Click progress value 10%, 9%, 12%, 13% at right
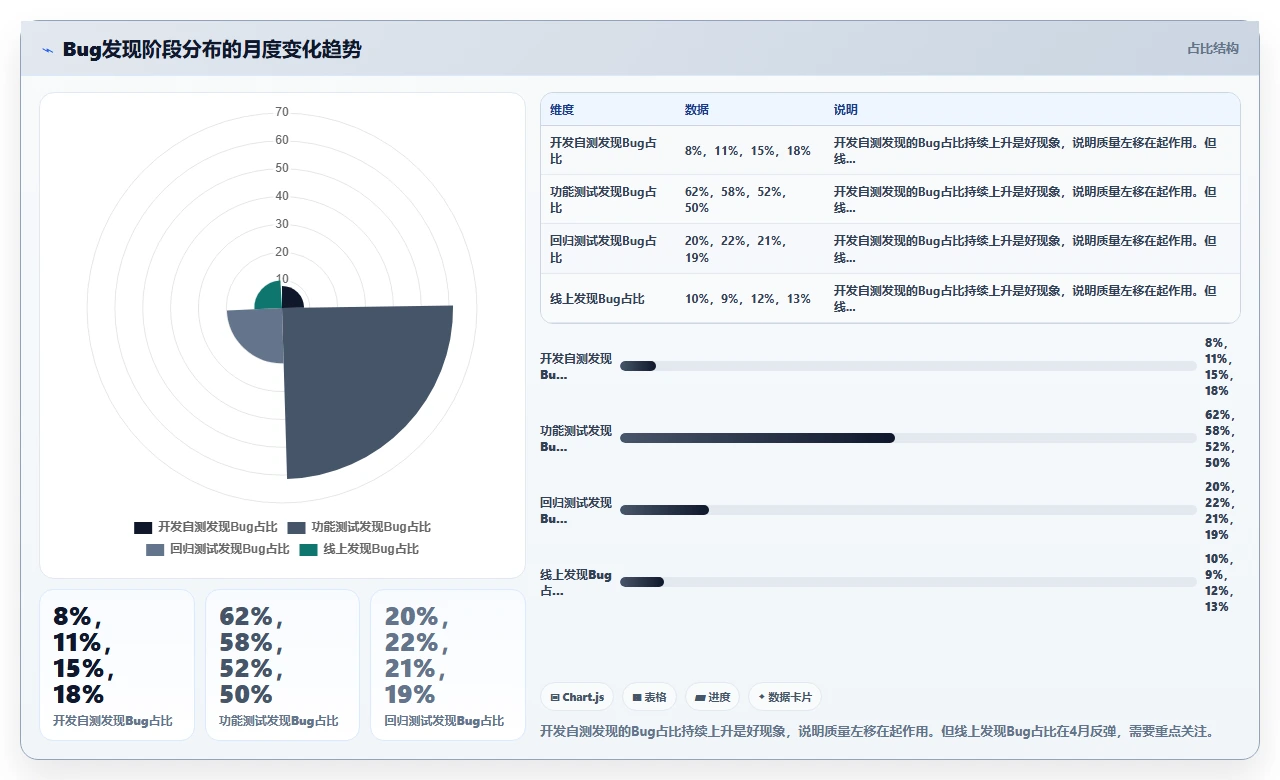 click(x=1220, y=582)
